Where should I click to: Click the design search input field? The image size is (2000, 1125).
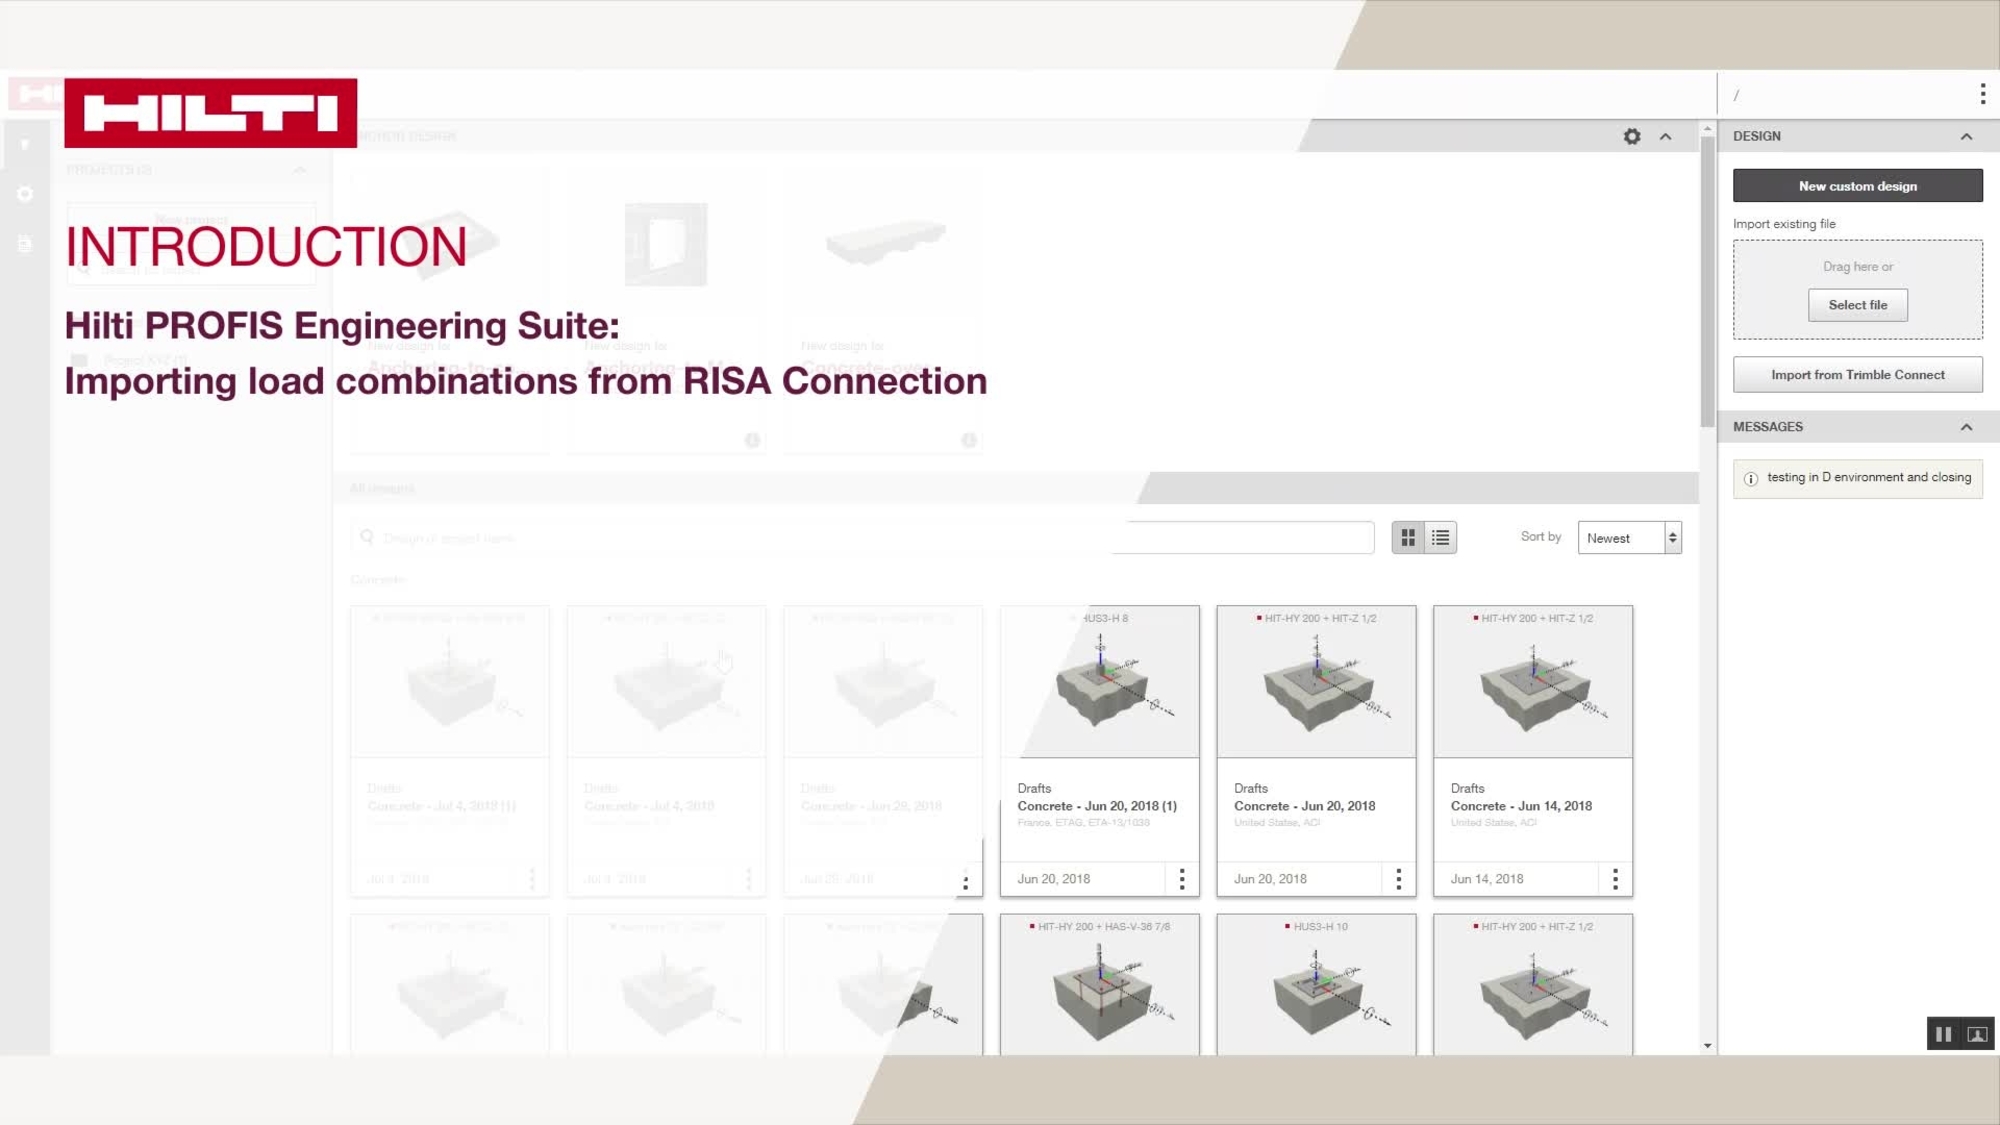[860, 538]
